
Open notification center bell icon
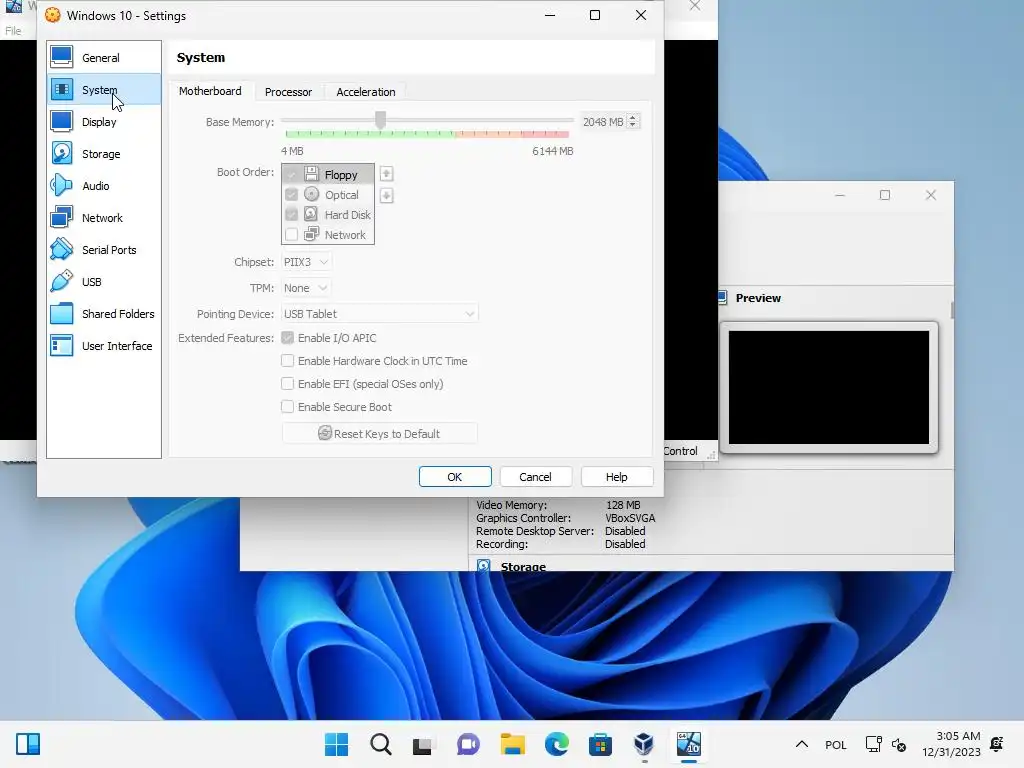coord(997,744)
